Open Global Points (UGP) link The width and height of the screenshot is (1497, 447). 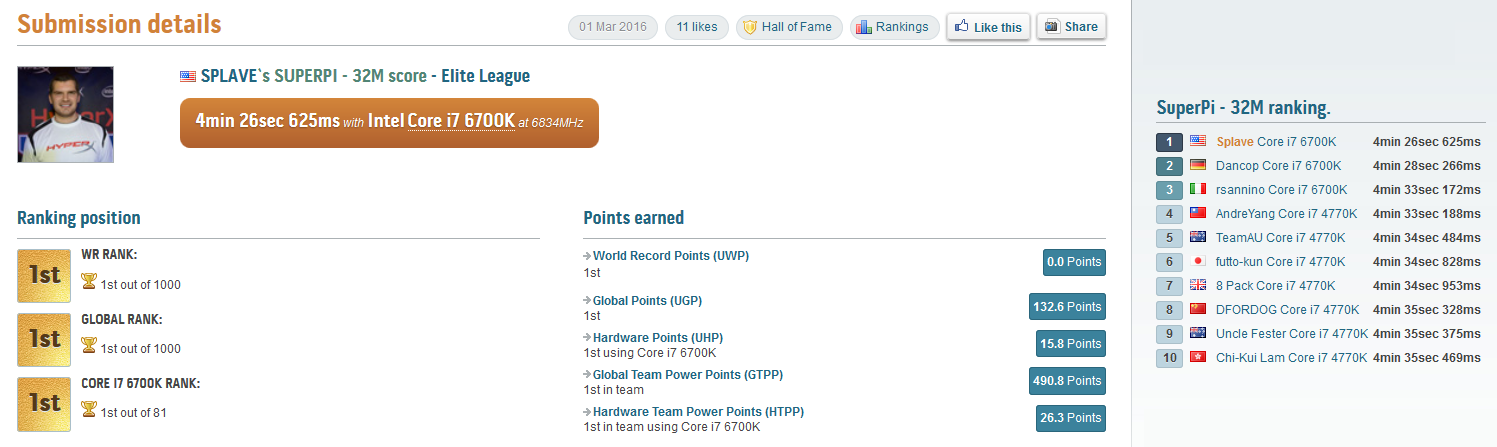[647, 300]
